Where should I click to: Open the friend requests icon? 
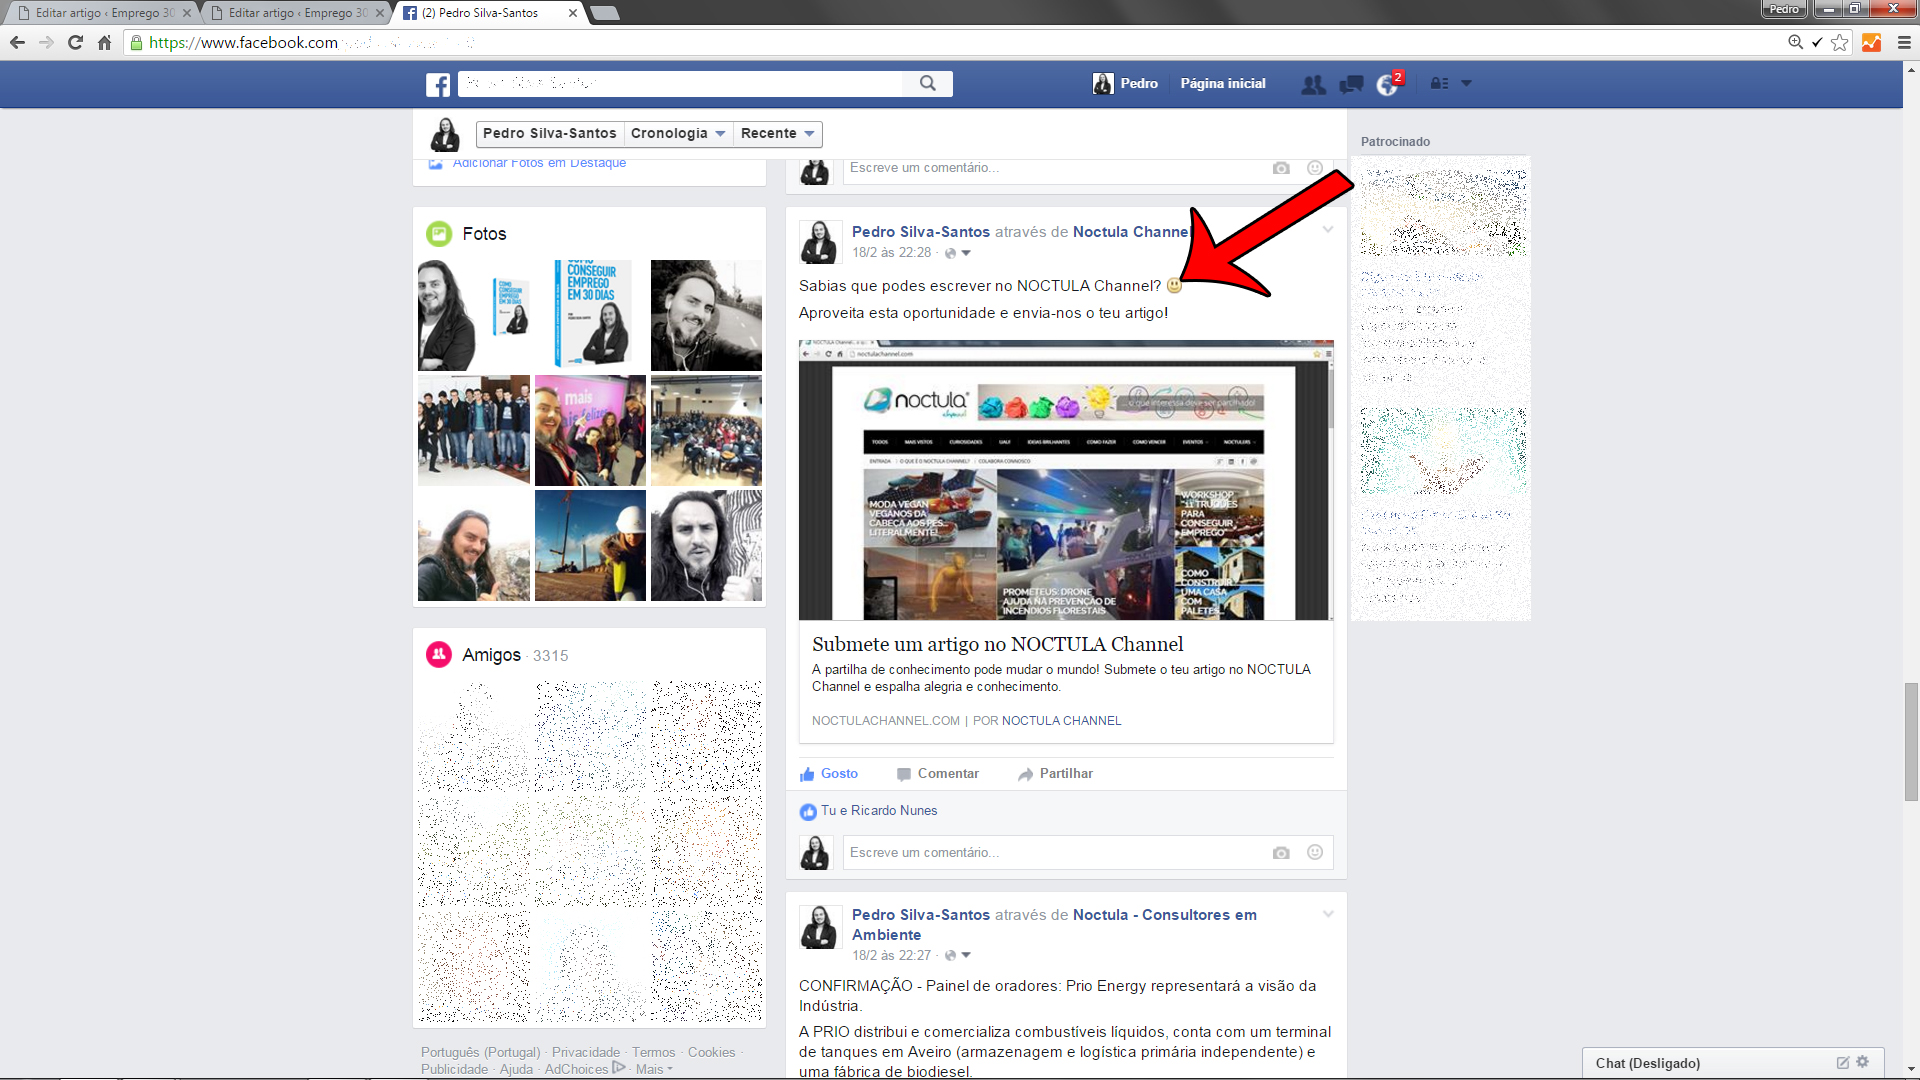(1313, 84)
